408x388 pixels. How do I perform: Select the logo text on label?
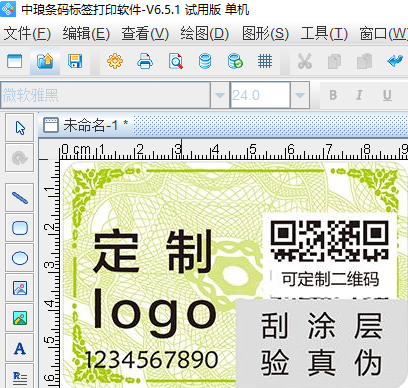click(x=155, y=313)
